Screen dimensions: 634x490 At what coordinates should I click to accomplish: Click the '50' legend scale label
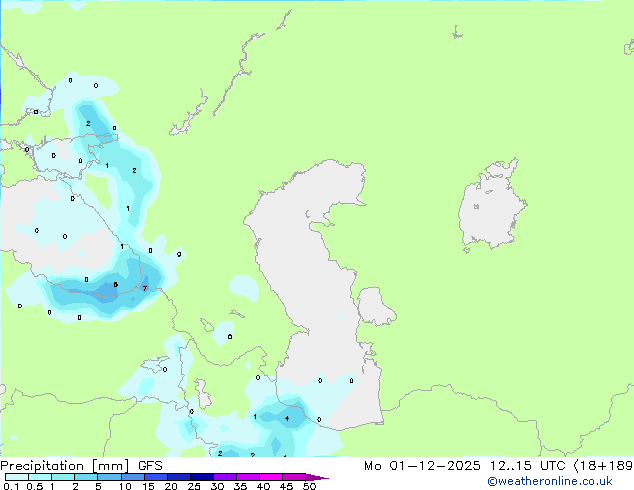[309, 486]
